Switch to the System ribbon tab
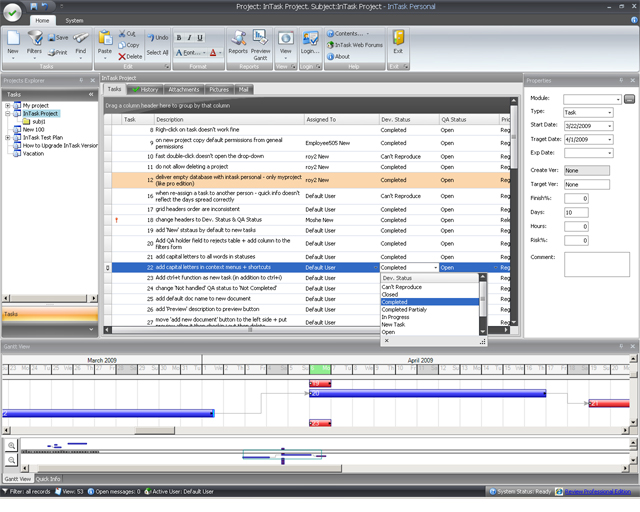Screen dimensions: 640x512 [x=74, y=20]
